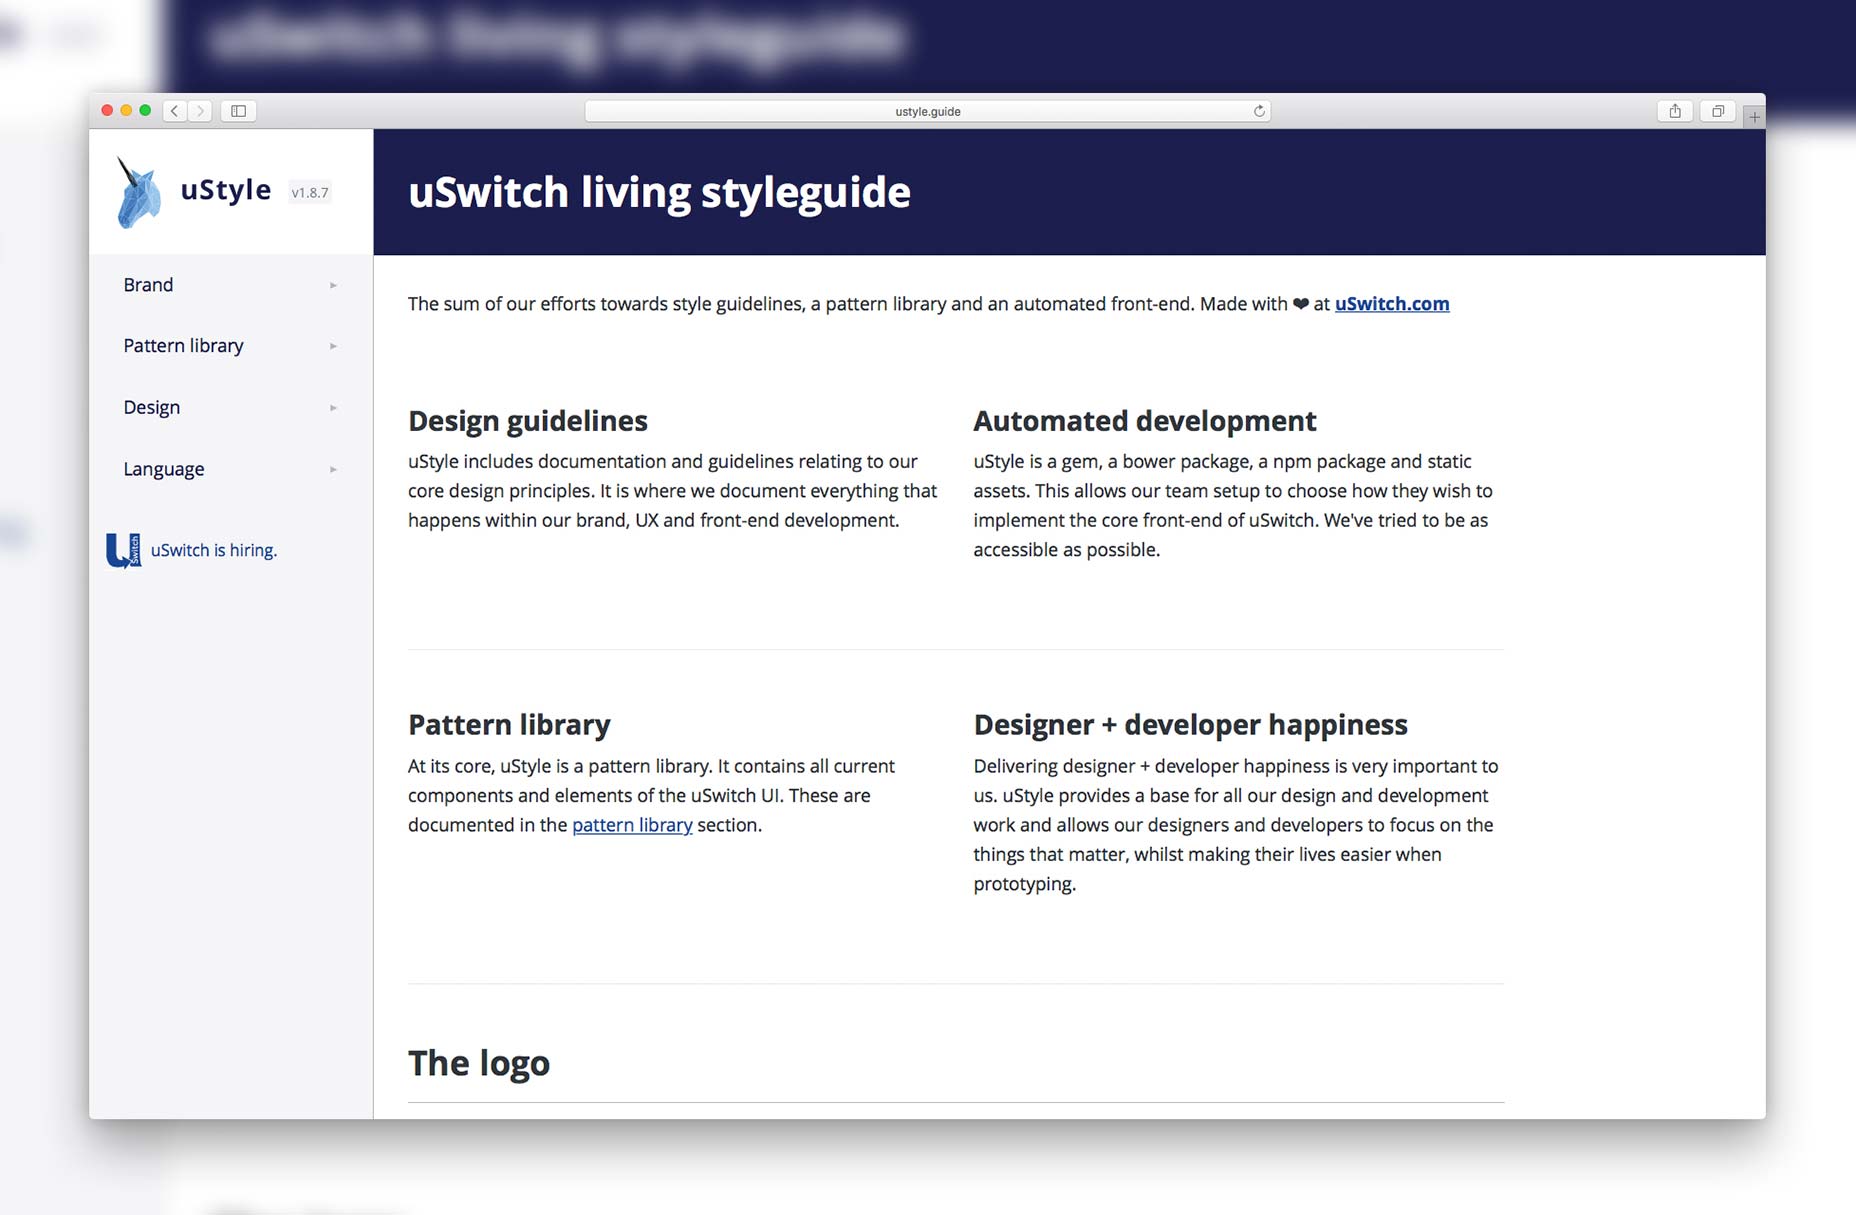Click the share icon in the toolbar
The image size is (1856, 1215).
coord(1675,112)
